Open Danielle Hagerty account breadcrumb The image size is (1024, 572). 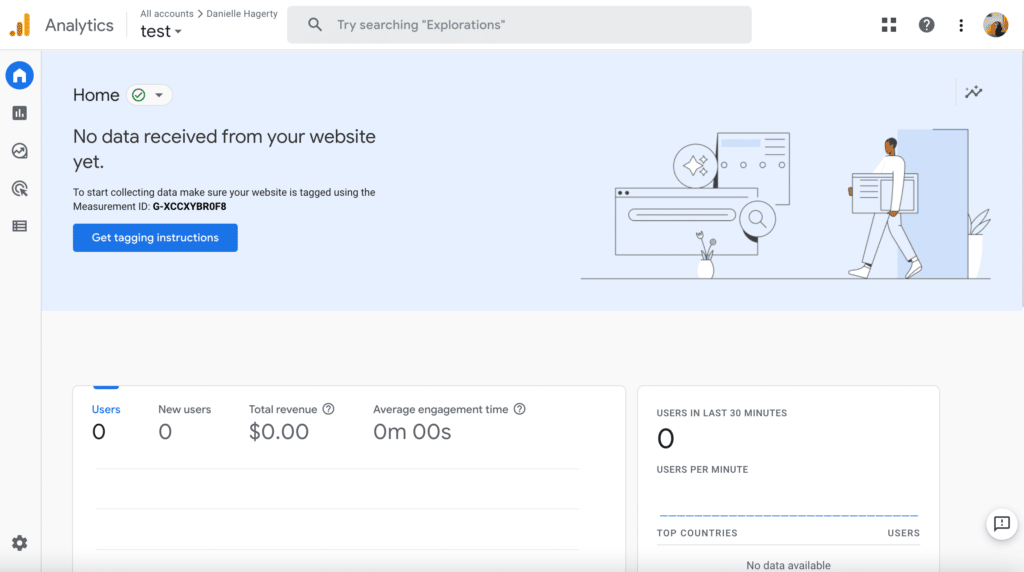click(x=242, y=14)
